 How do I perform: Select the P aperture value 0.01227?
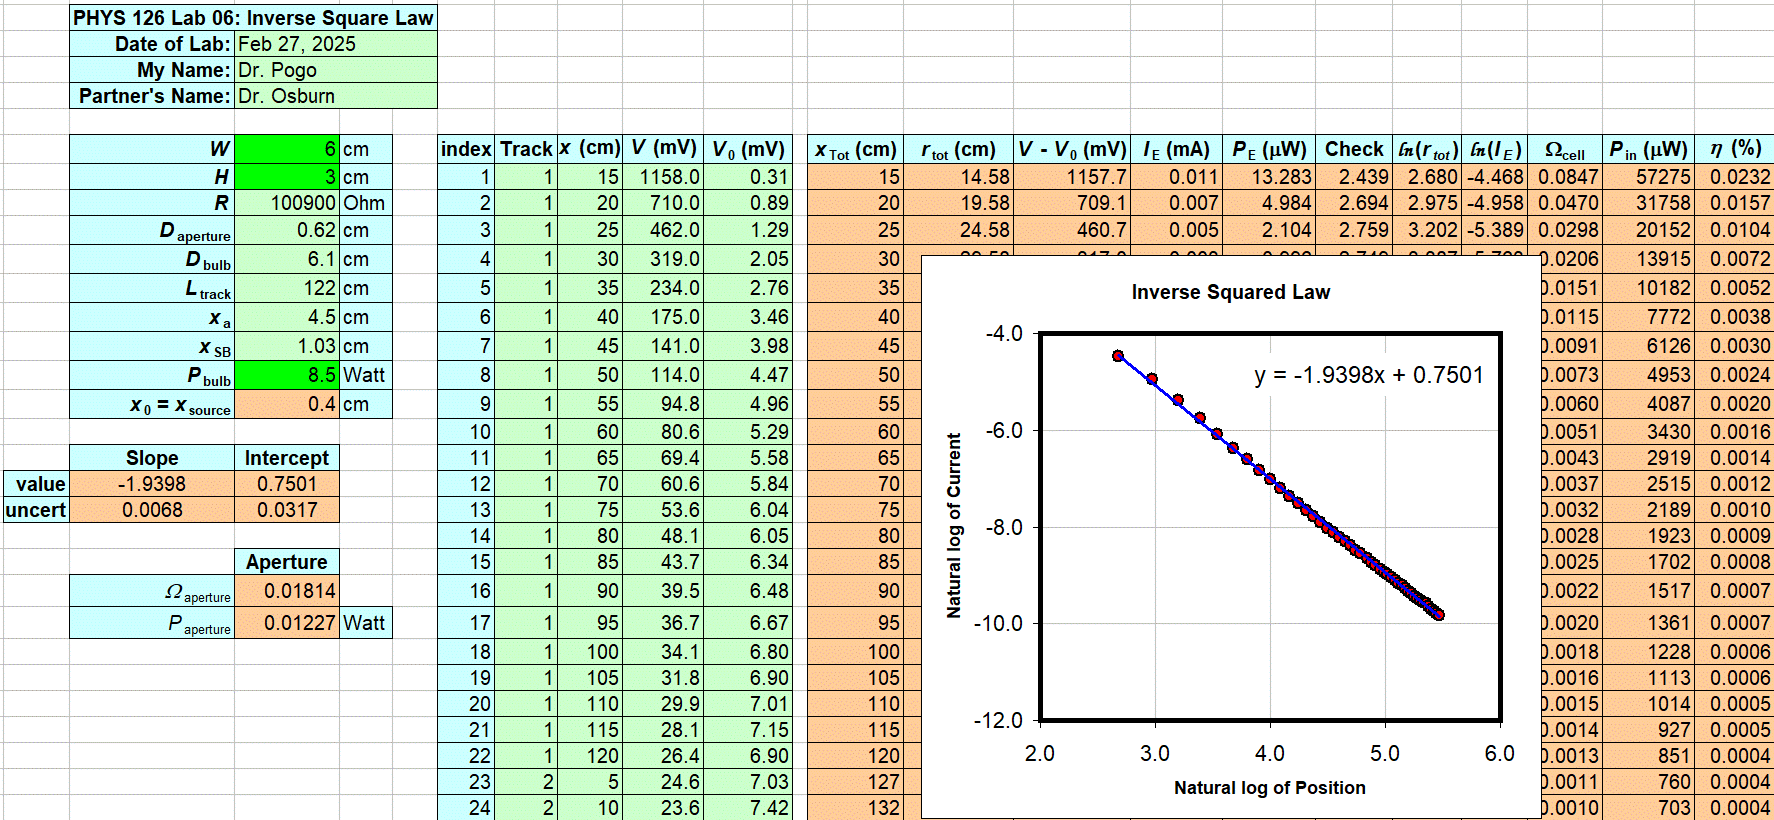click(287, 623)
